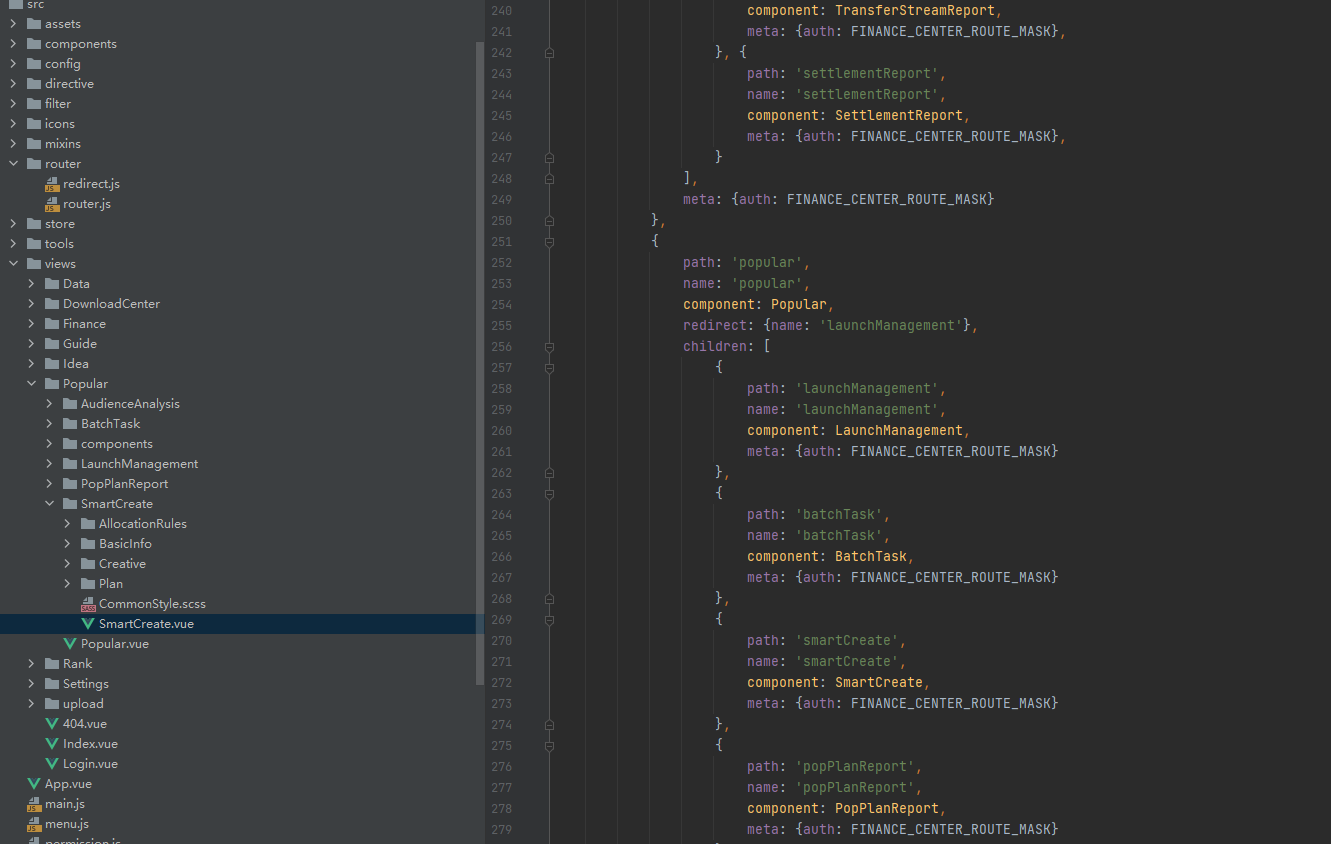This screenshot has width=1331, height=844.
Task: Click SettlementReport component name
Action: tap(899, 115)
